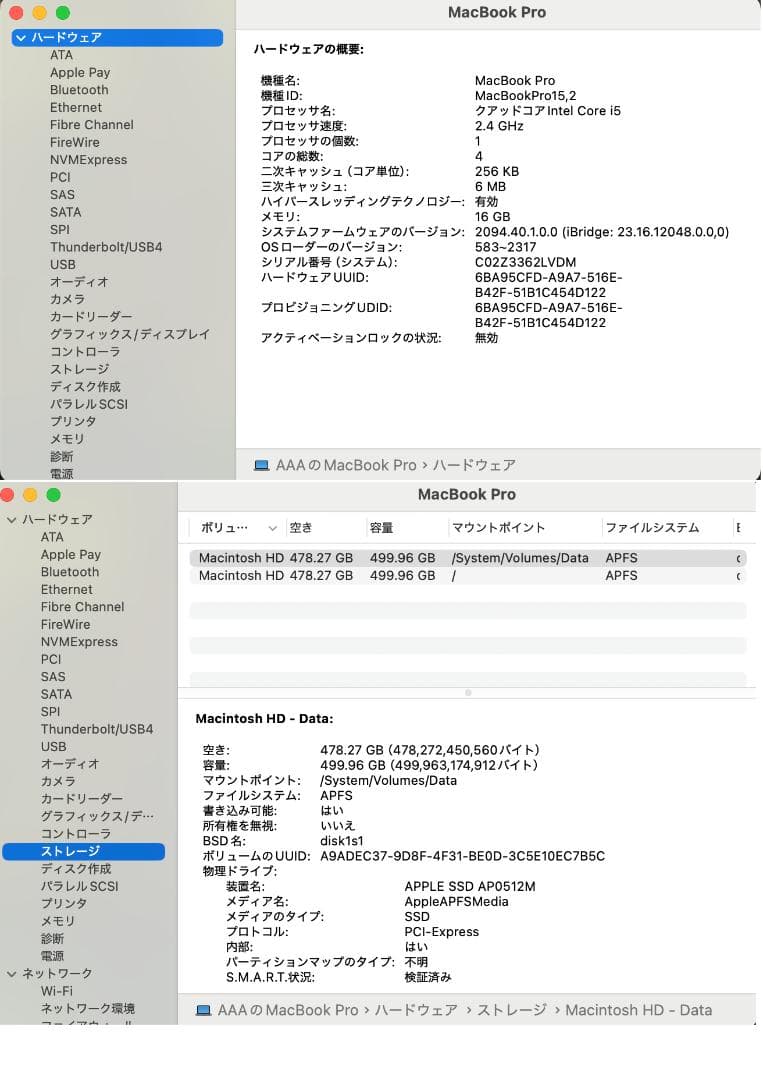Select ストレージ in hardware overview window sidebar
Image resolution: width=763 pixels, height=1080 pixels.
pos(79,370)
